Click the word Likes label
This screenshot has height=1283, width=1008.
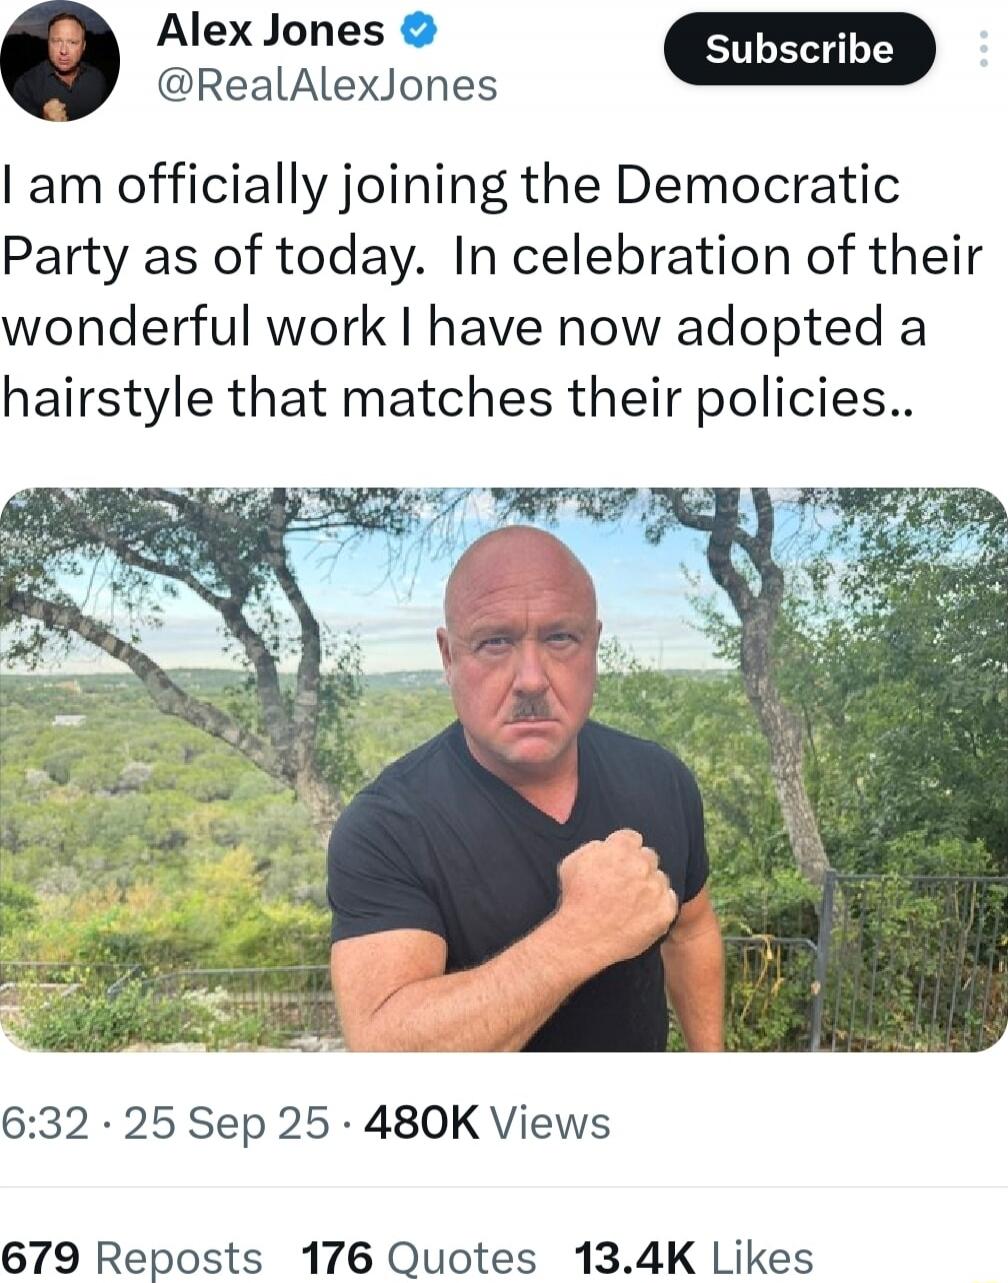(762, 1257)
